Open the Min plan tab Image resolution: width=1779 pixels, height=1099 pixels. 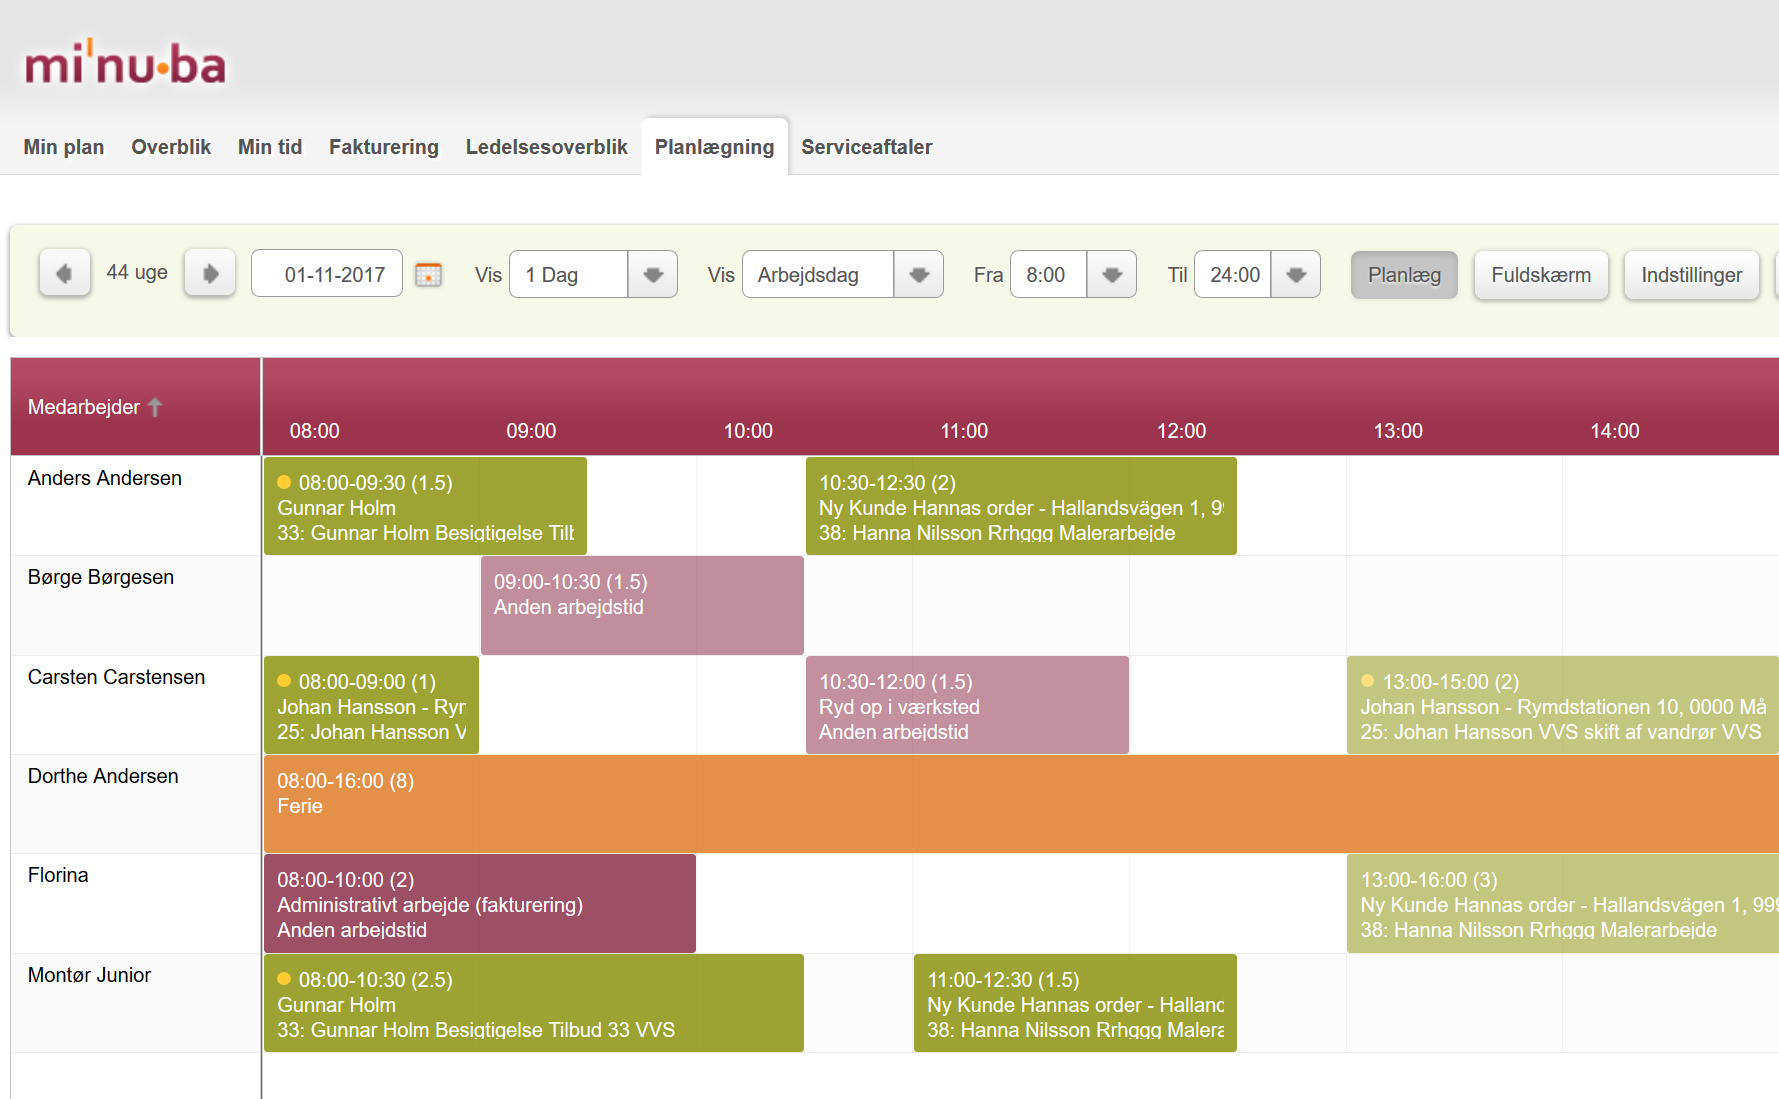point(64,147)
